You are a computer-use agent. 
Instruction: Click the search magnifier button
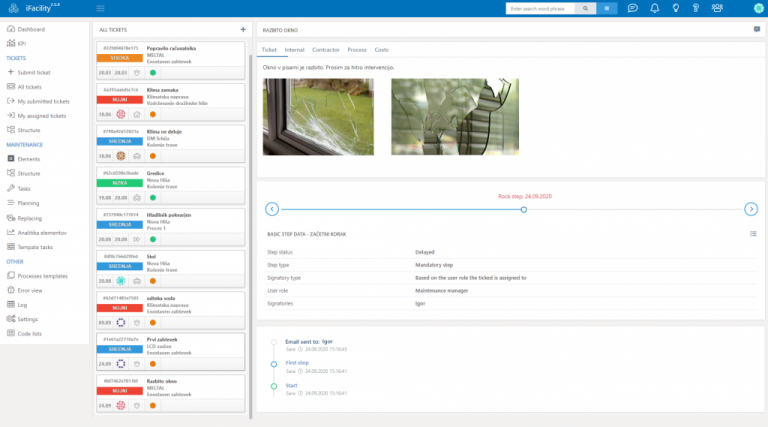click(586, 8)
